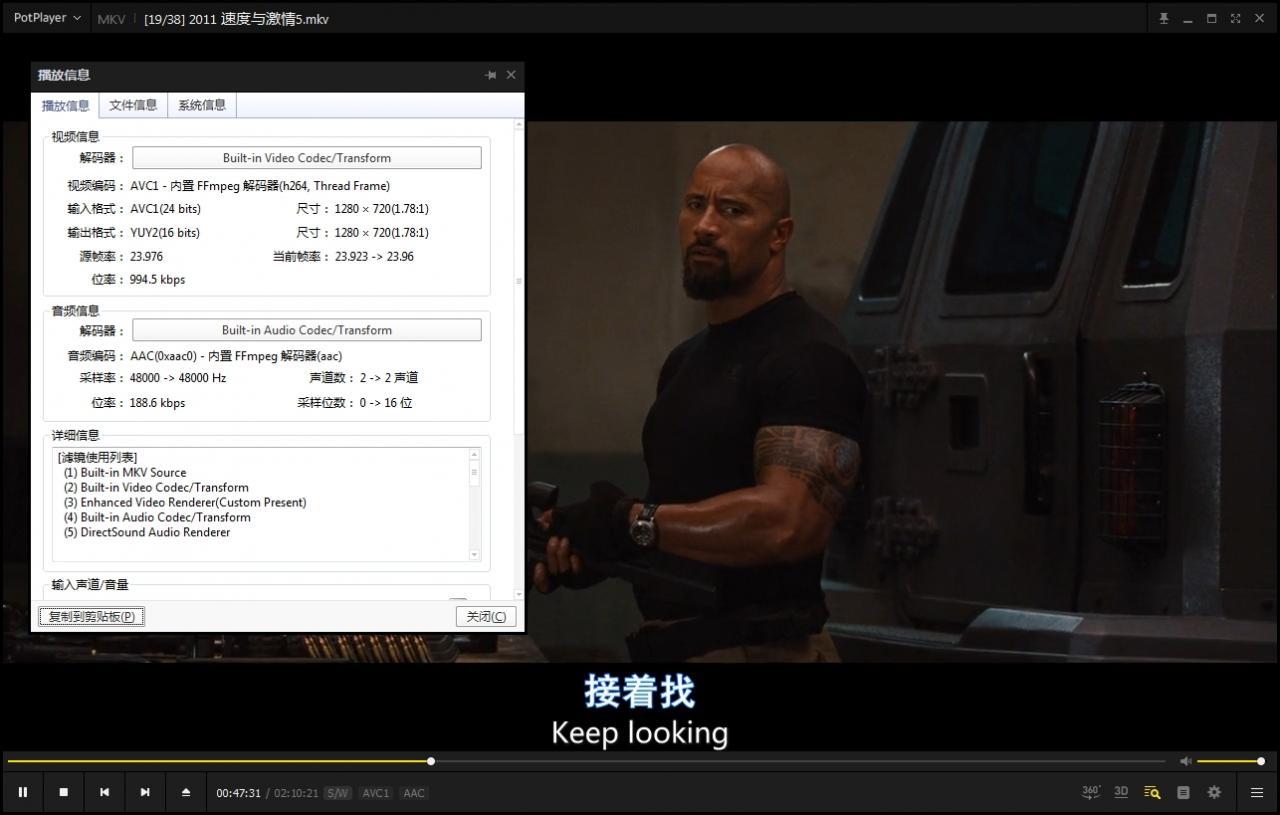Open the playlist search icon
This screenshot has width=1280, height=815.
point(1152,792)
